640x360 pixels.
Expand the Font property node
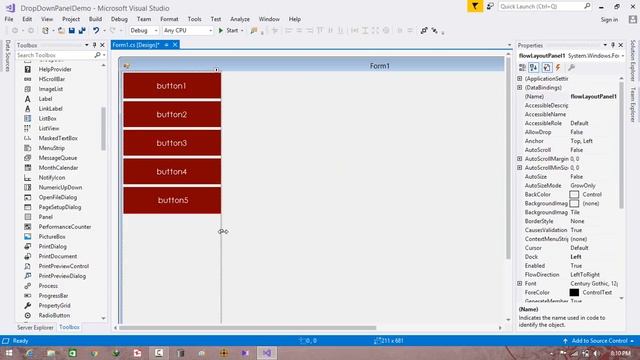coord(520,283)
